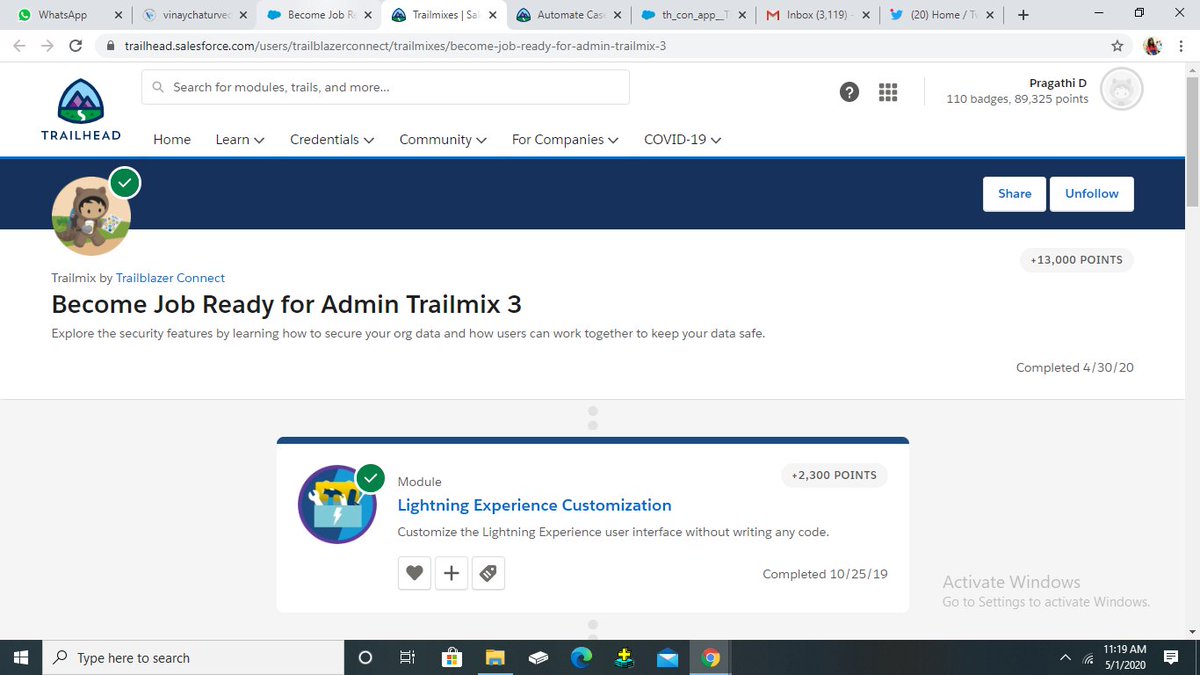Launch Microsoft Store from taskbar
The image size is (1200, 675).
tap(451, 657)
